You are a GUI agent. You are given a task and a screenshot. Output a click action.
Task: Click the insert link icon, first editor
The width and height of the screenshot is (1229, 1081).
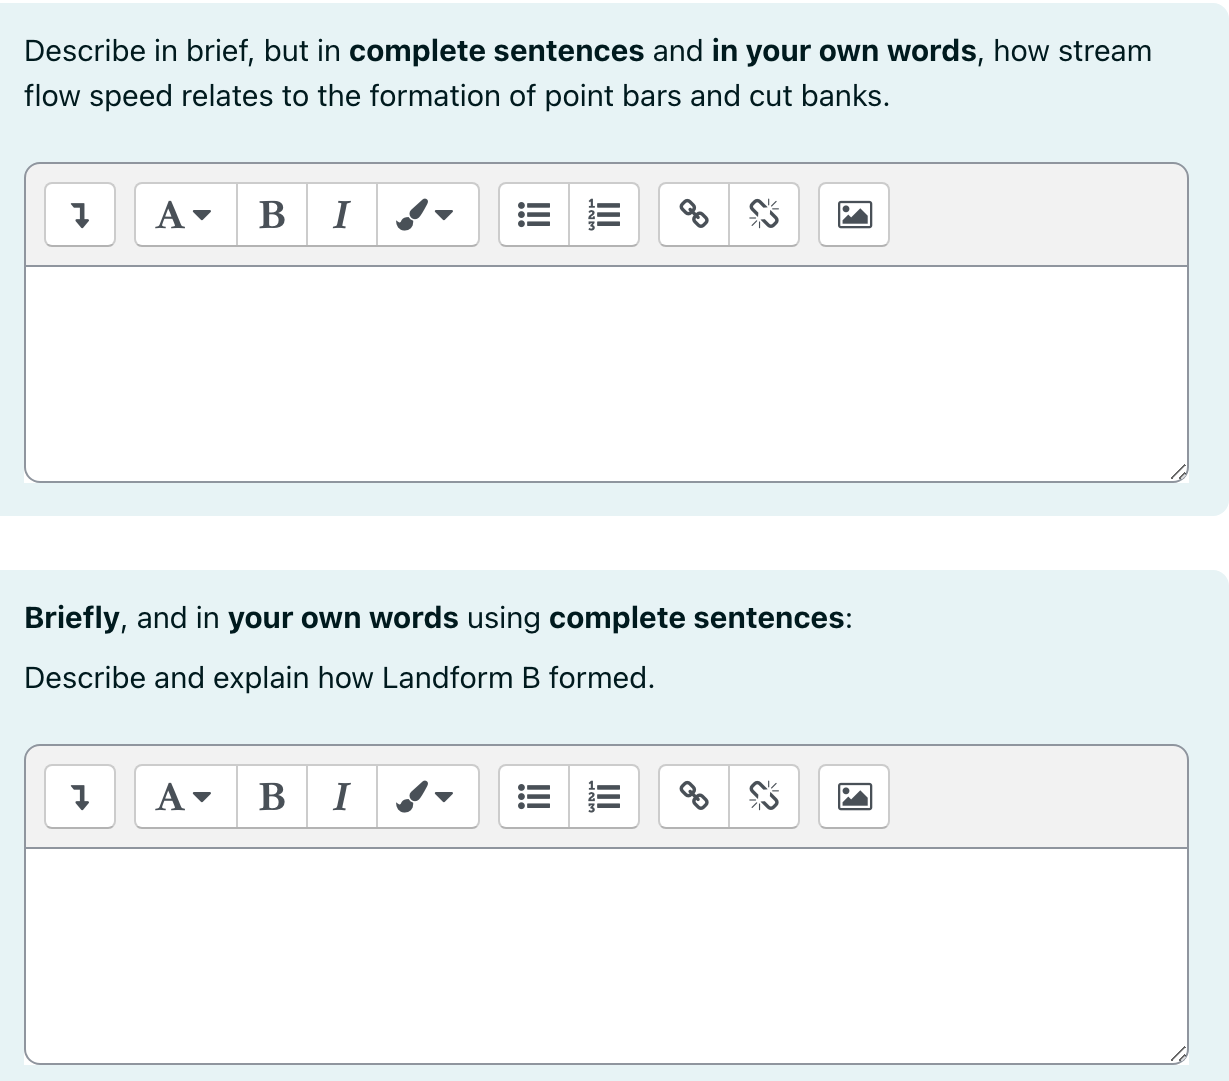tap(694, 214)
